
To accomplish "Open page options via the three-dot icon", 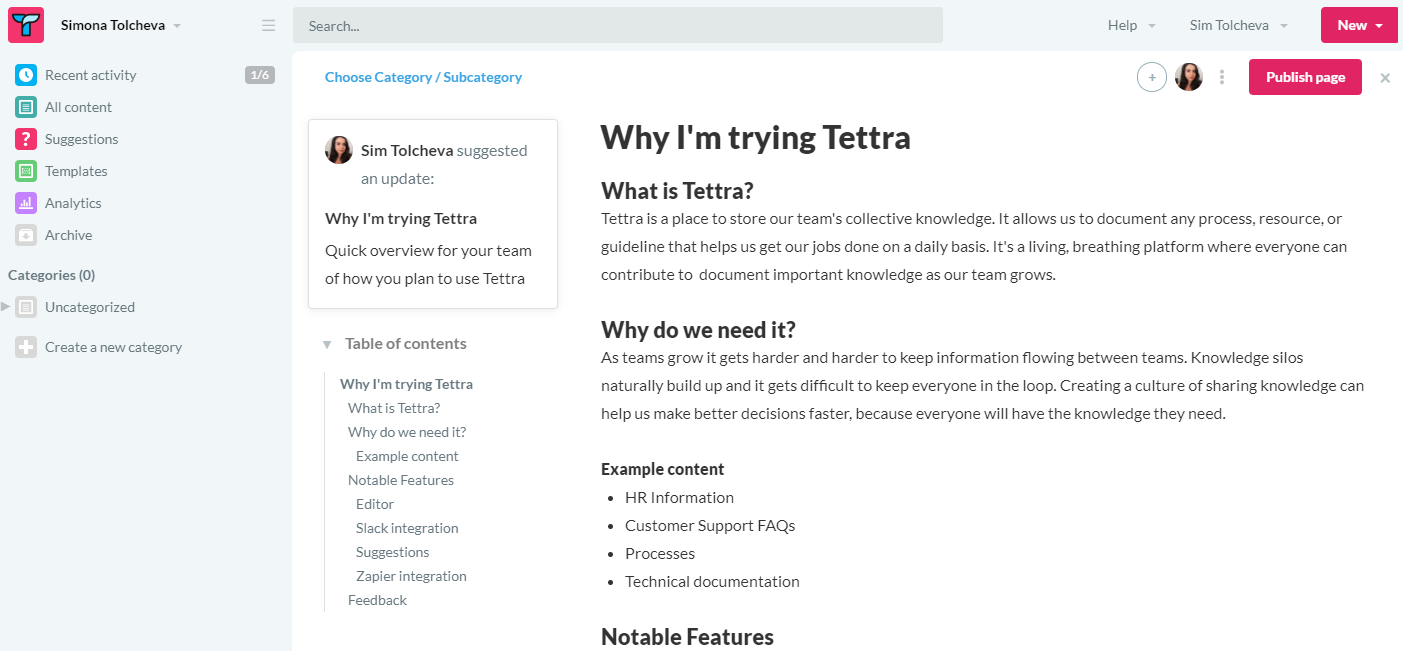I will coord(1222,77).
